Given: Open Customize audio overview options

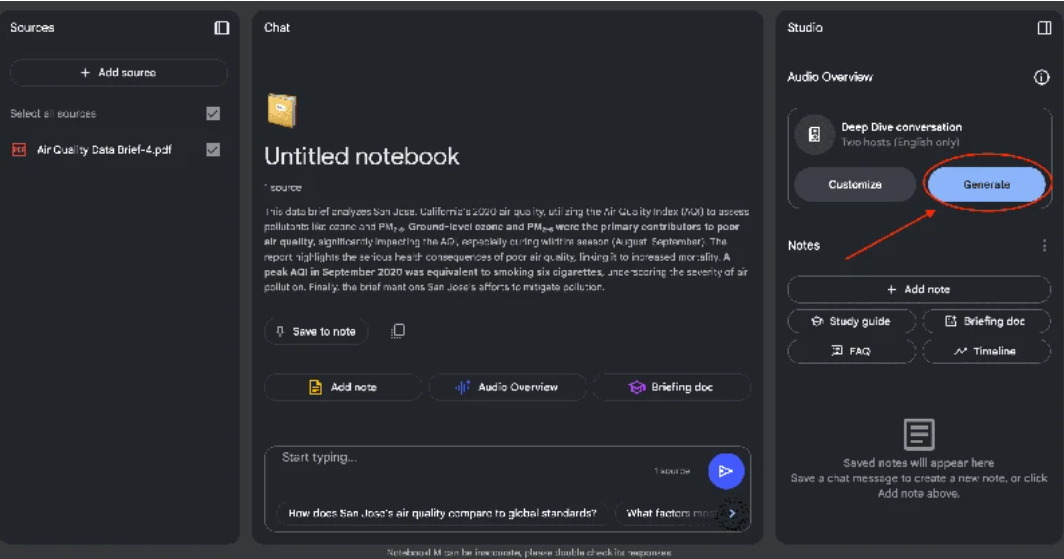Looking at the screenshot, I should 855,185.
